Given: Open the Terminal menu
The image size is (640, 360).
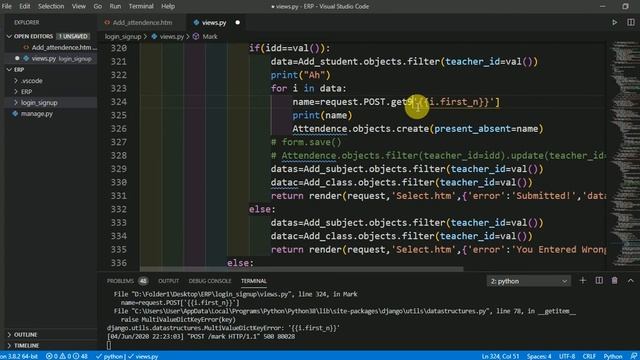Looking at the screenshot, I should 141,7.
